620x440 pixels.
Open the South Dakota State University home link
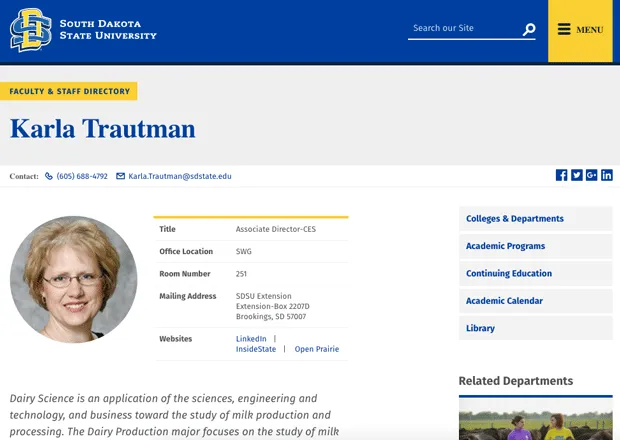(108, 30)
